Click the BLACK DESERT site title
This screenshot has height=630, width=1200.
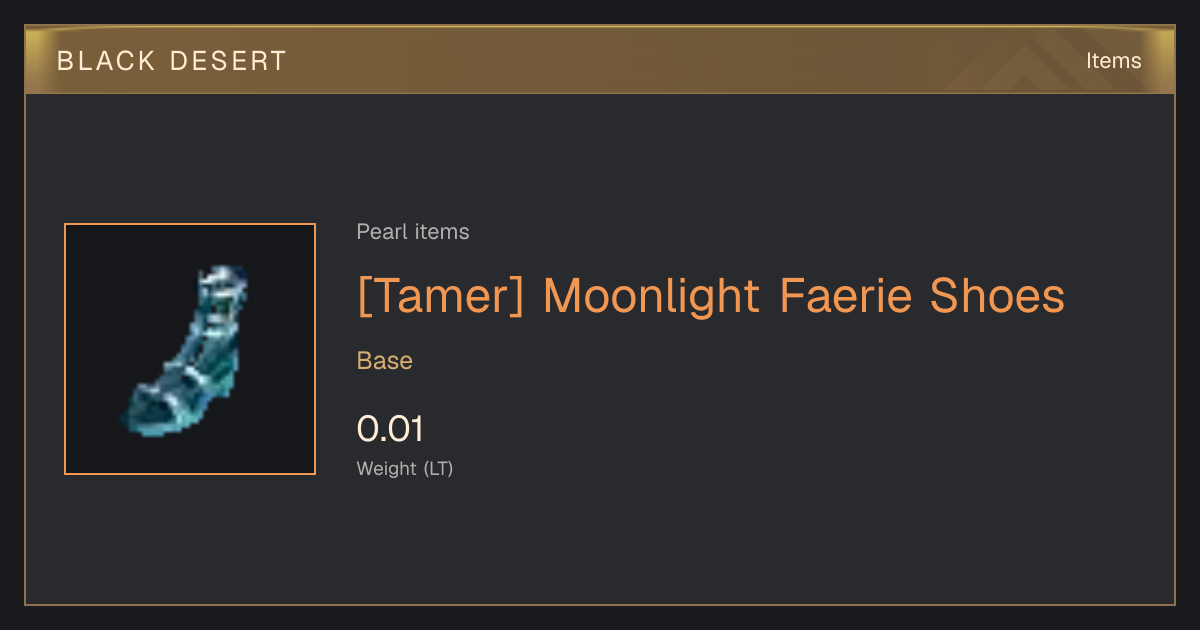[x=172, y=61]
